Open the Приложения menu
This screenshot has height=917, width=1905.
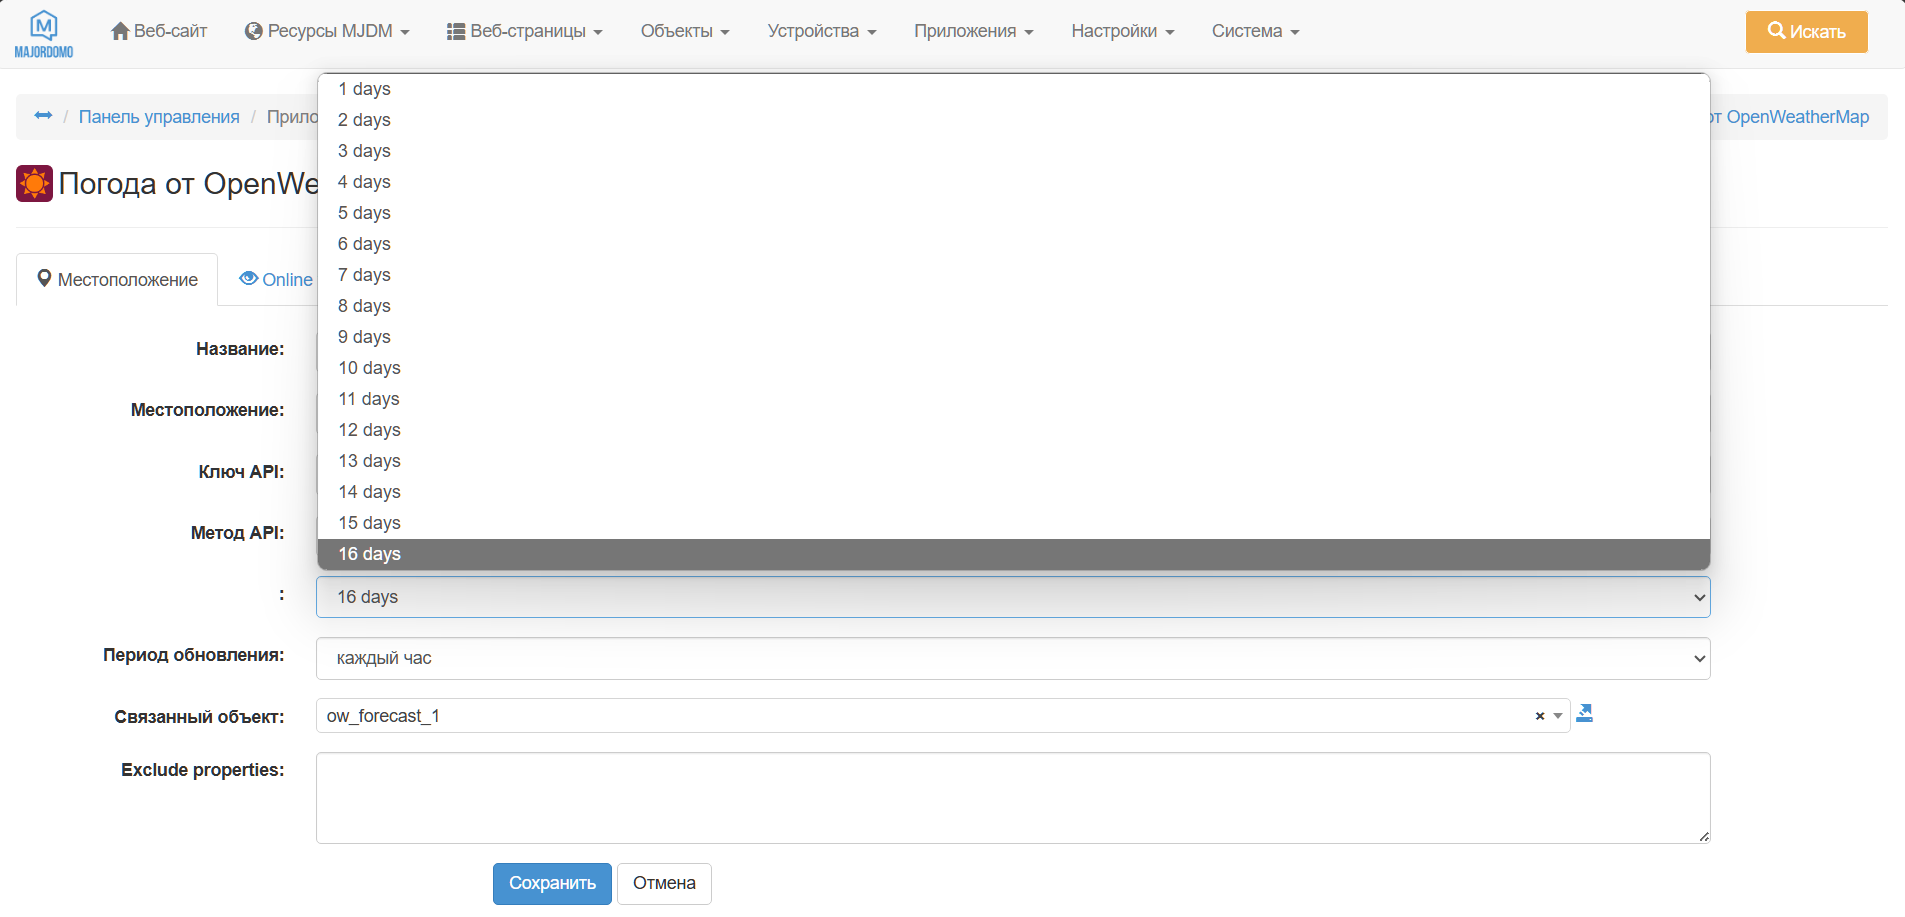click(x=973, y=31)
